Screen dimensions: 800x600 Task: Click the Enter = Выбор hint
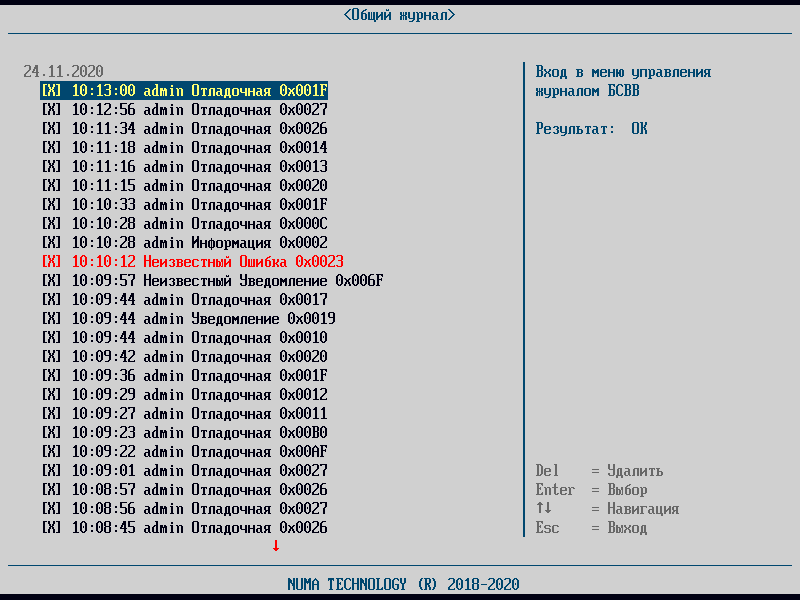(591, 490)
